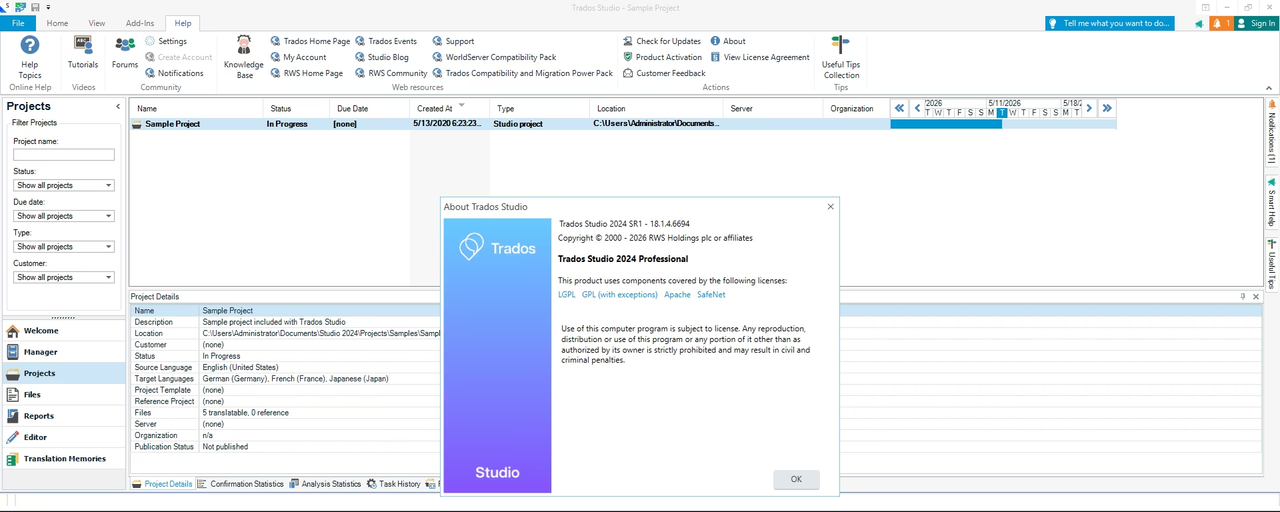This screenshot has width=1280, height=512.
Task: Switch to the Add-Ins ribbon tab
Action: [140, 22]
